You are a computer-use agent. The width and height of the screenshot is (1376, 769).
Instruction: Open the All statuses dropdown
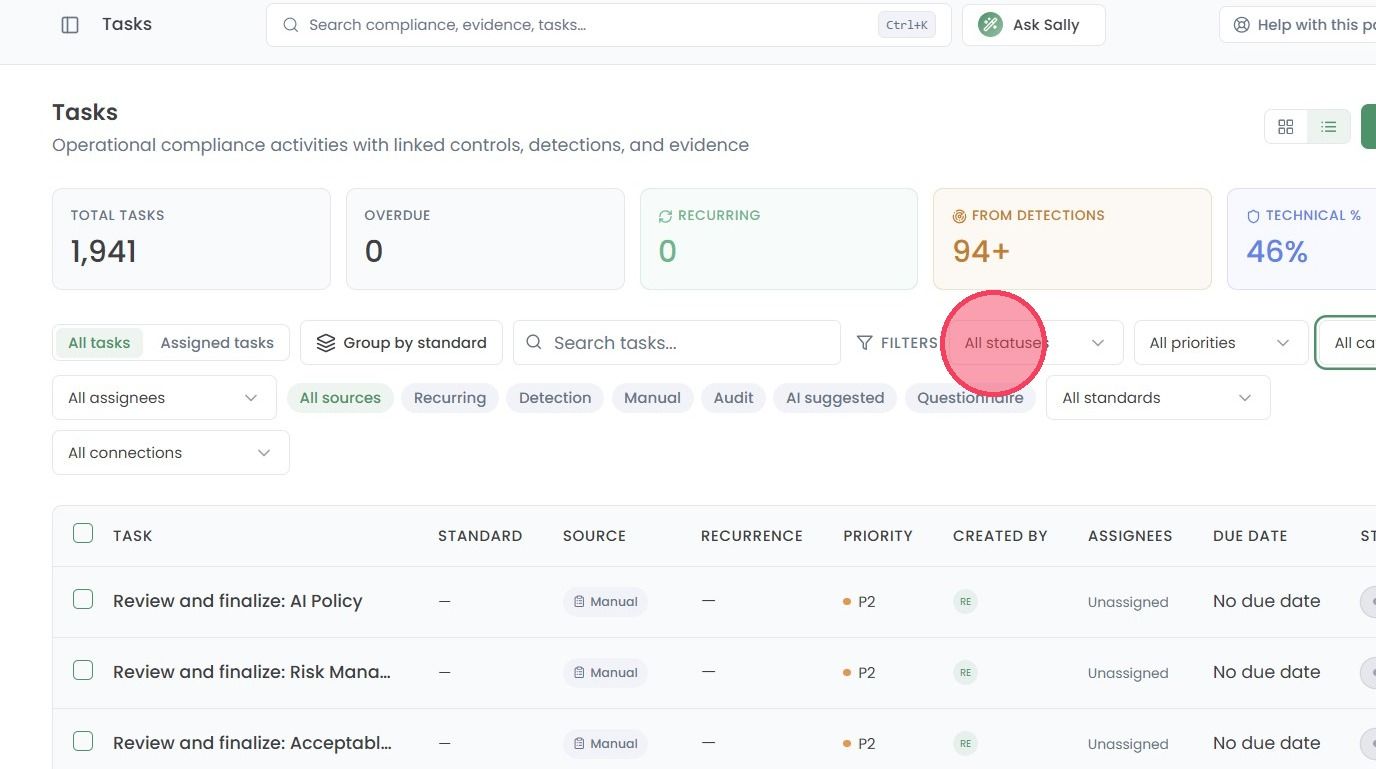[1036, 343]
